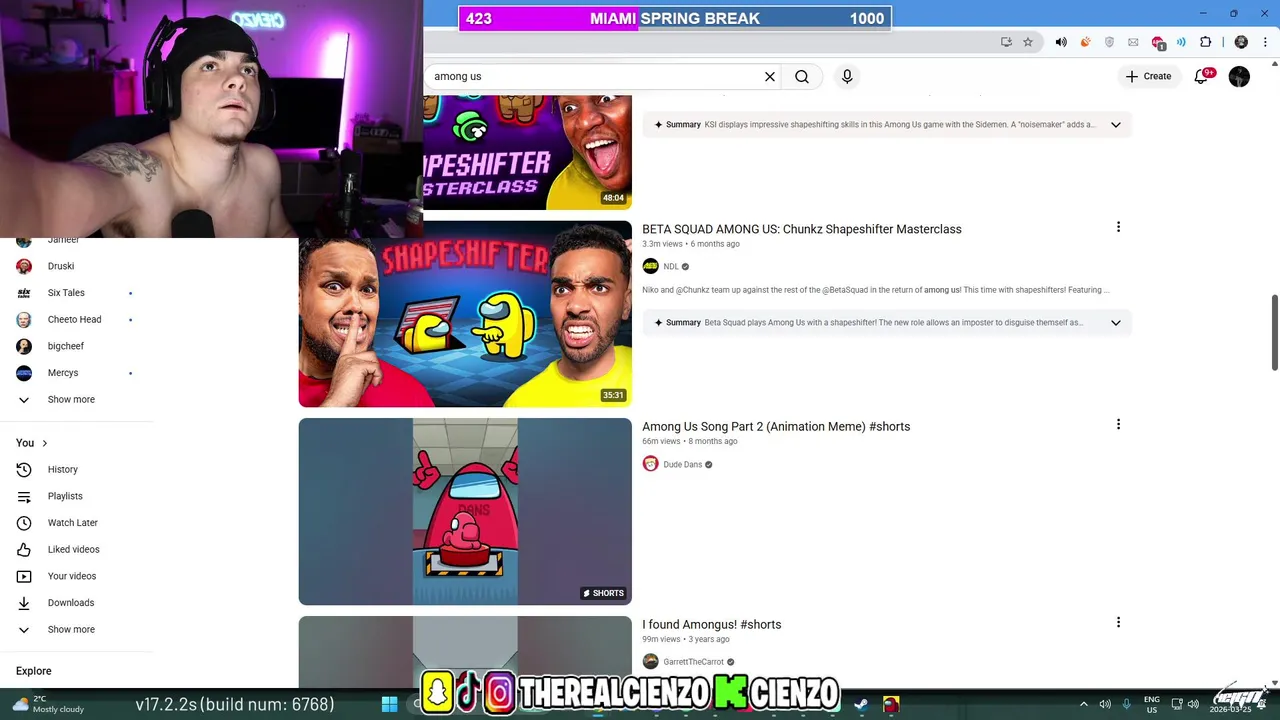Image resolution: width=1280 pixels, height=720 pixels.
Task: Open the black speaker volume extension
Action: pyautogui.click(x=1061, y=42)
